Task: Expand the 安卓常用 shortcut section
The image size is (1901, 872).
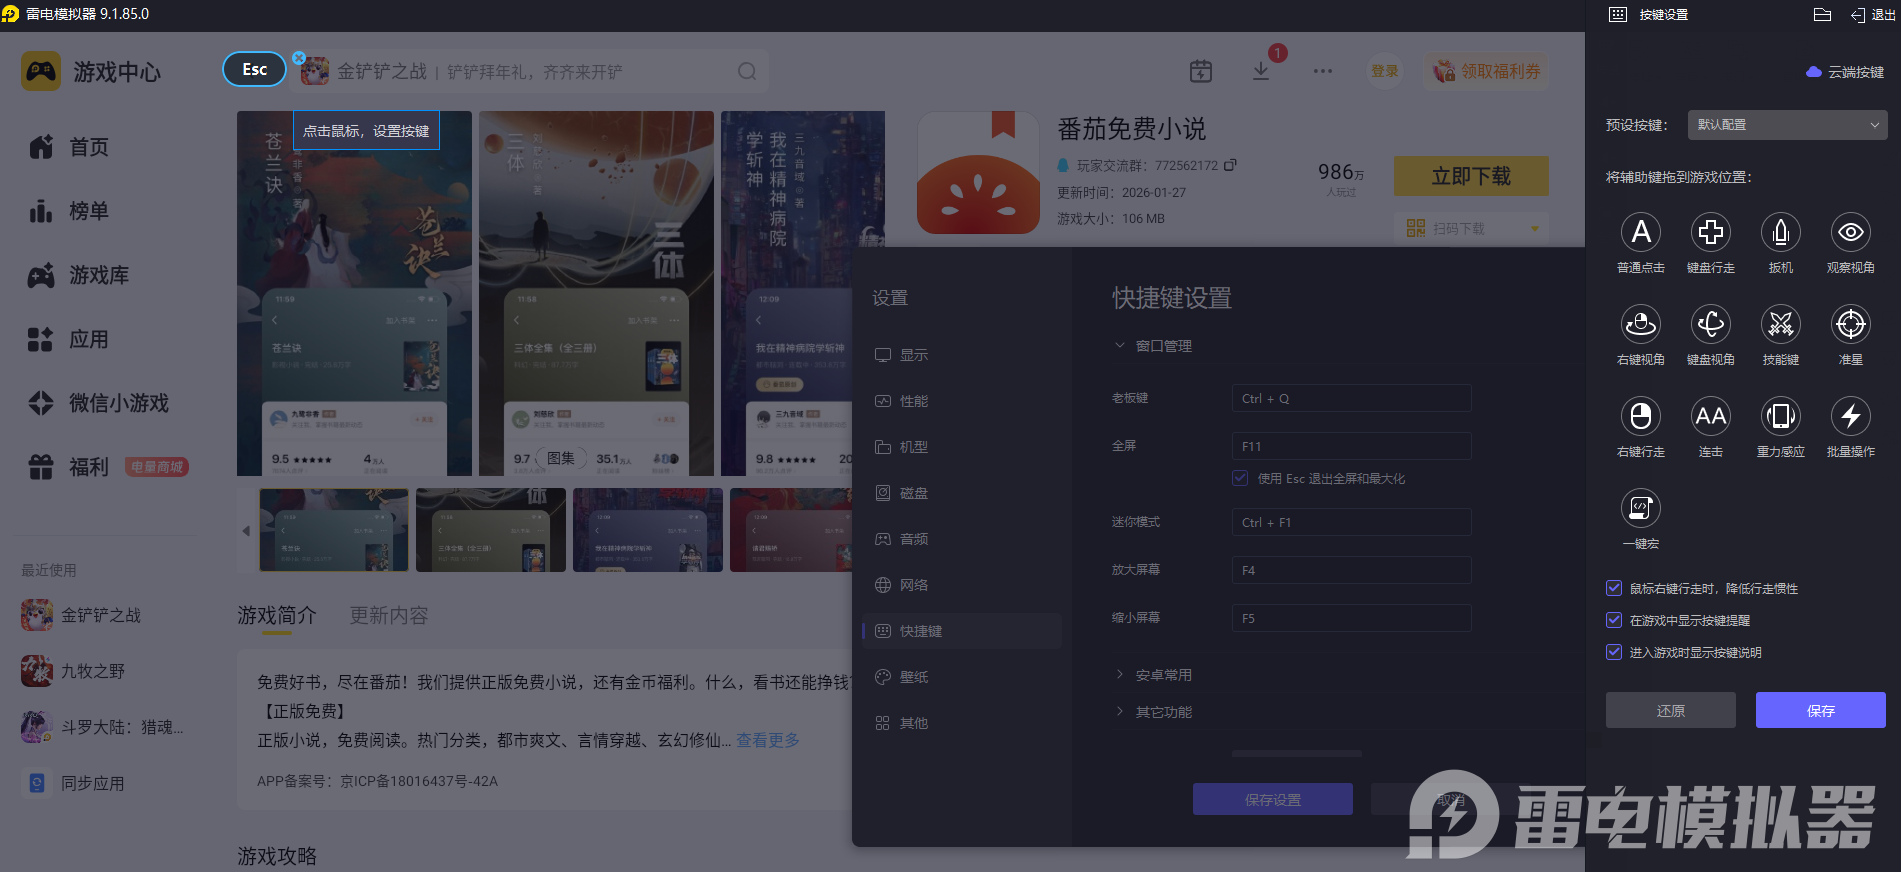Action: pyautogui.click(x=1163, y=675)
